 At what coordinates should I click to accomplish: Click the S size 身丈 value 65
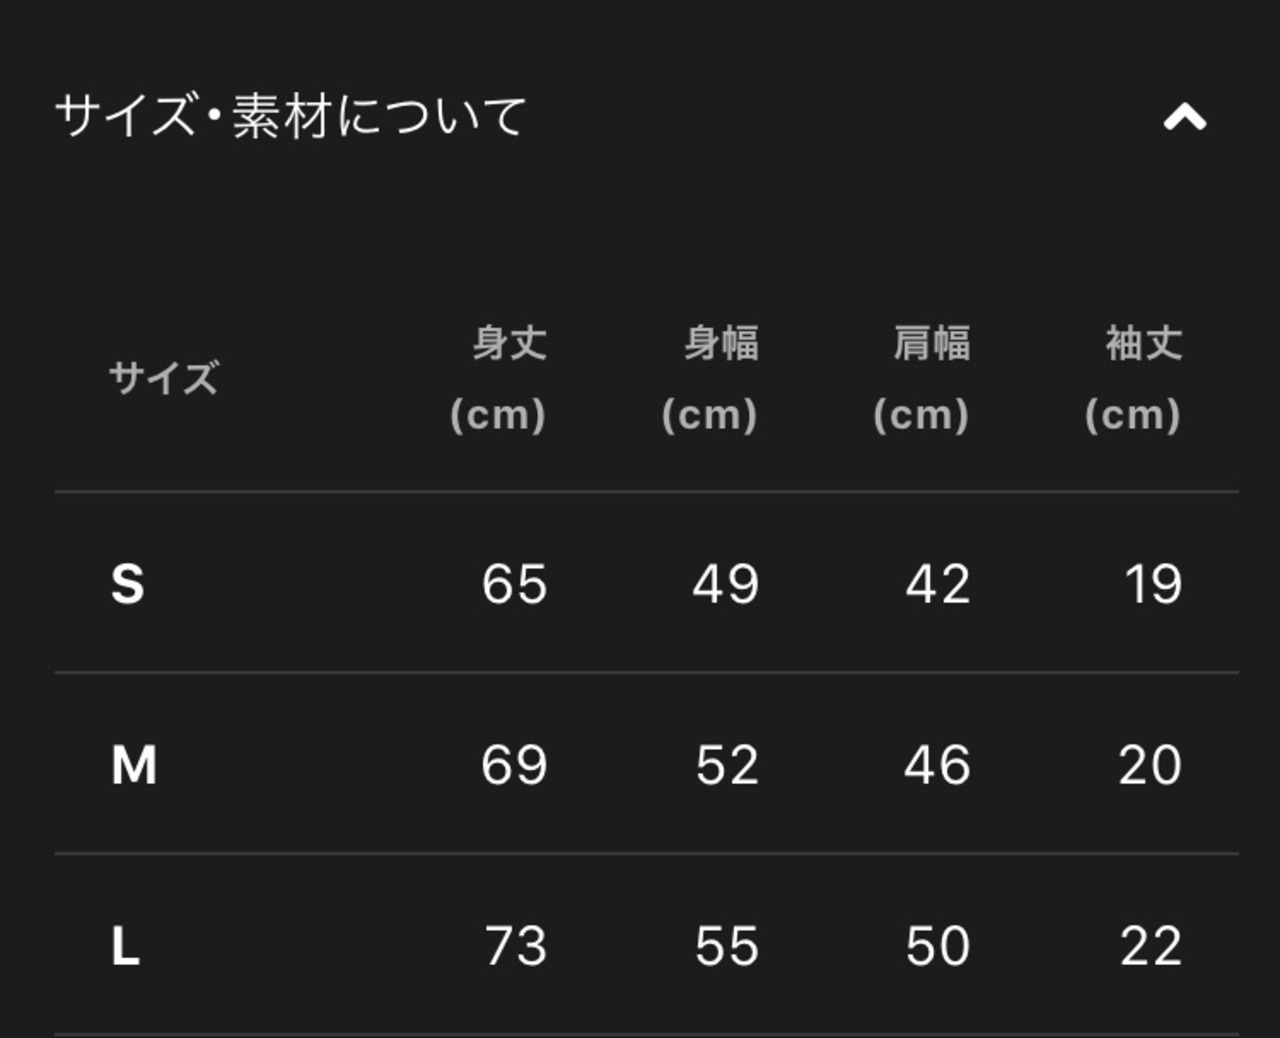514,584
